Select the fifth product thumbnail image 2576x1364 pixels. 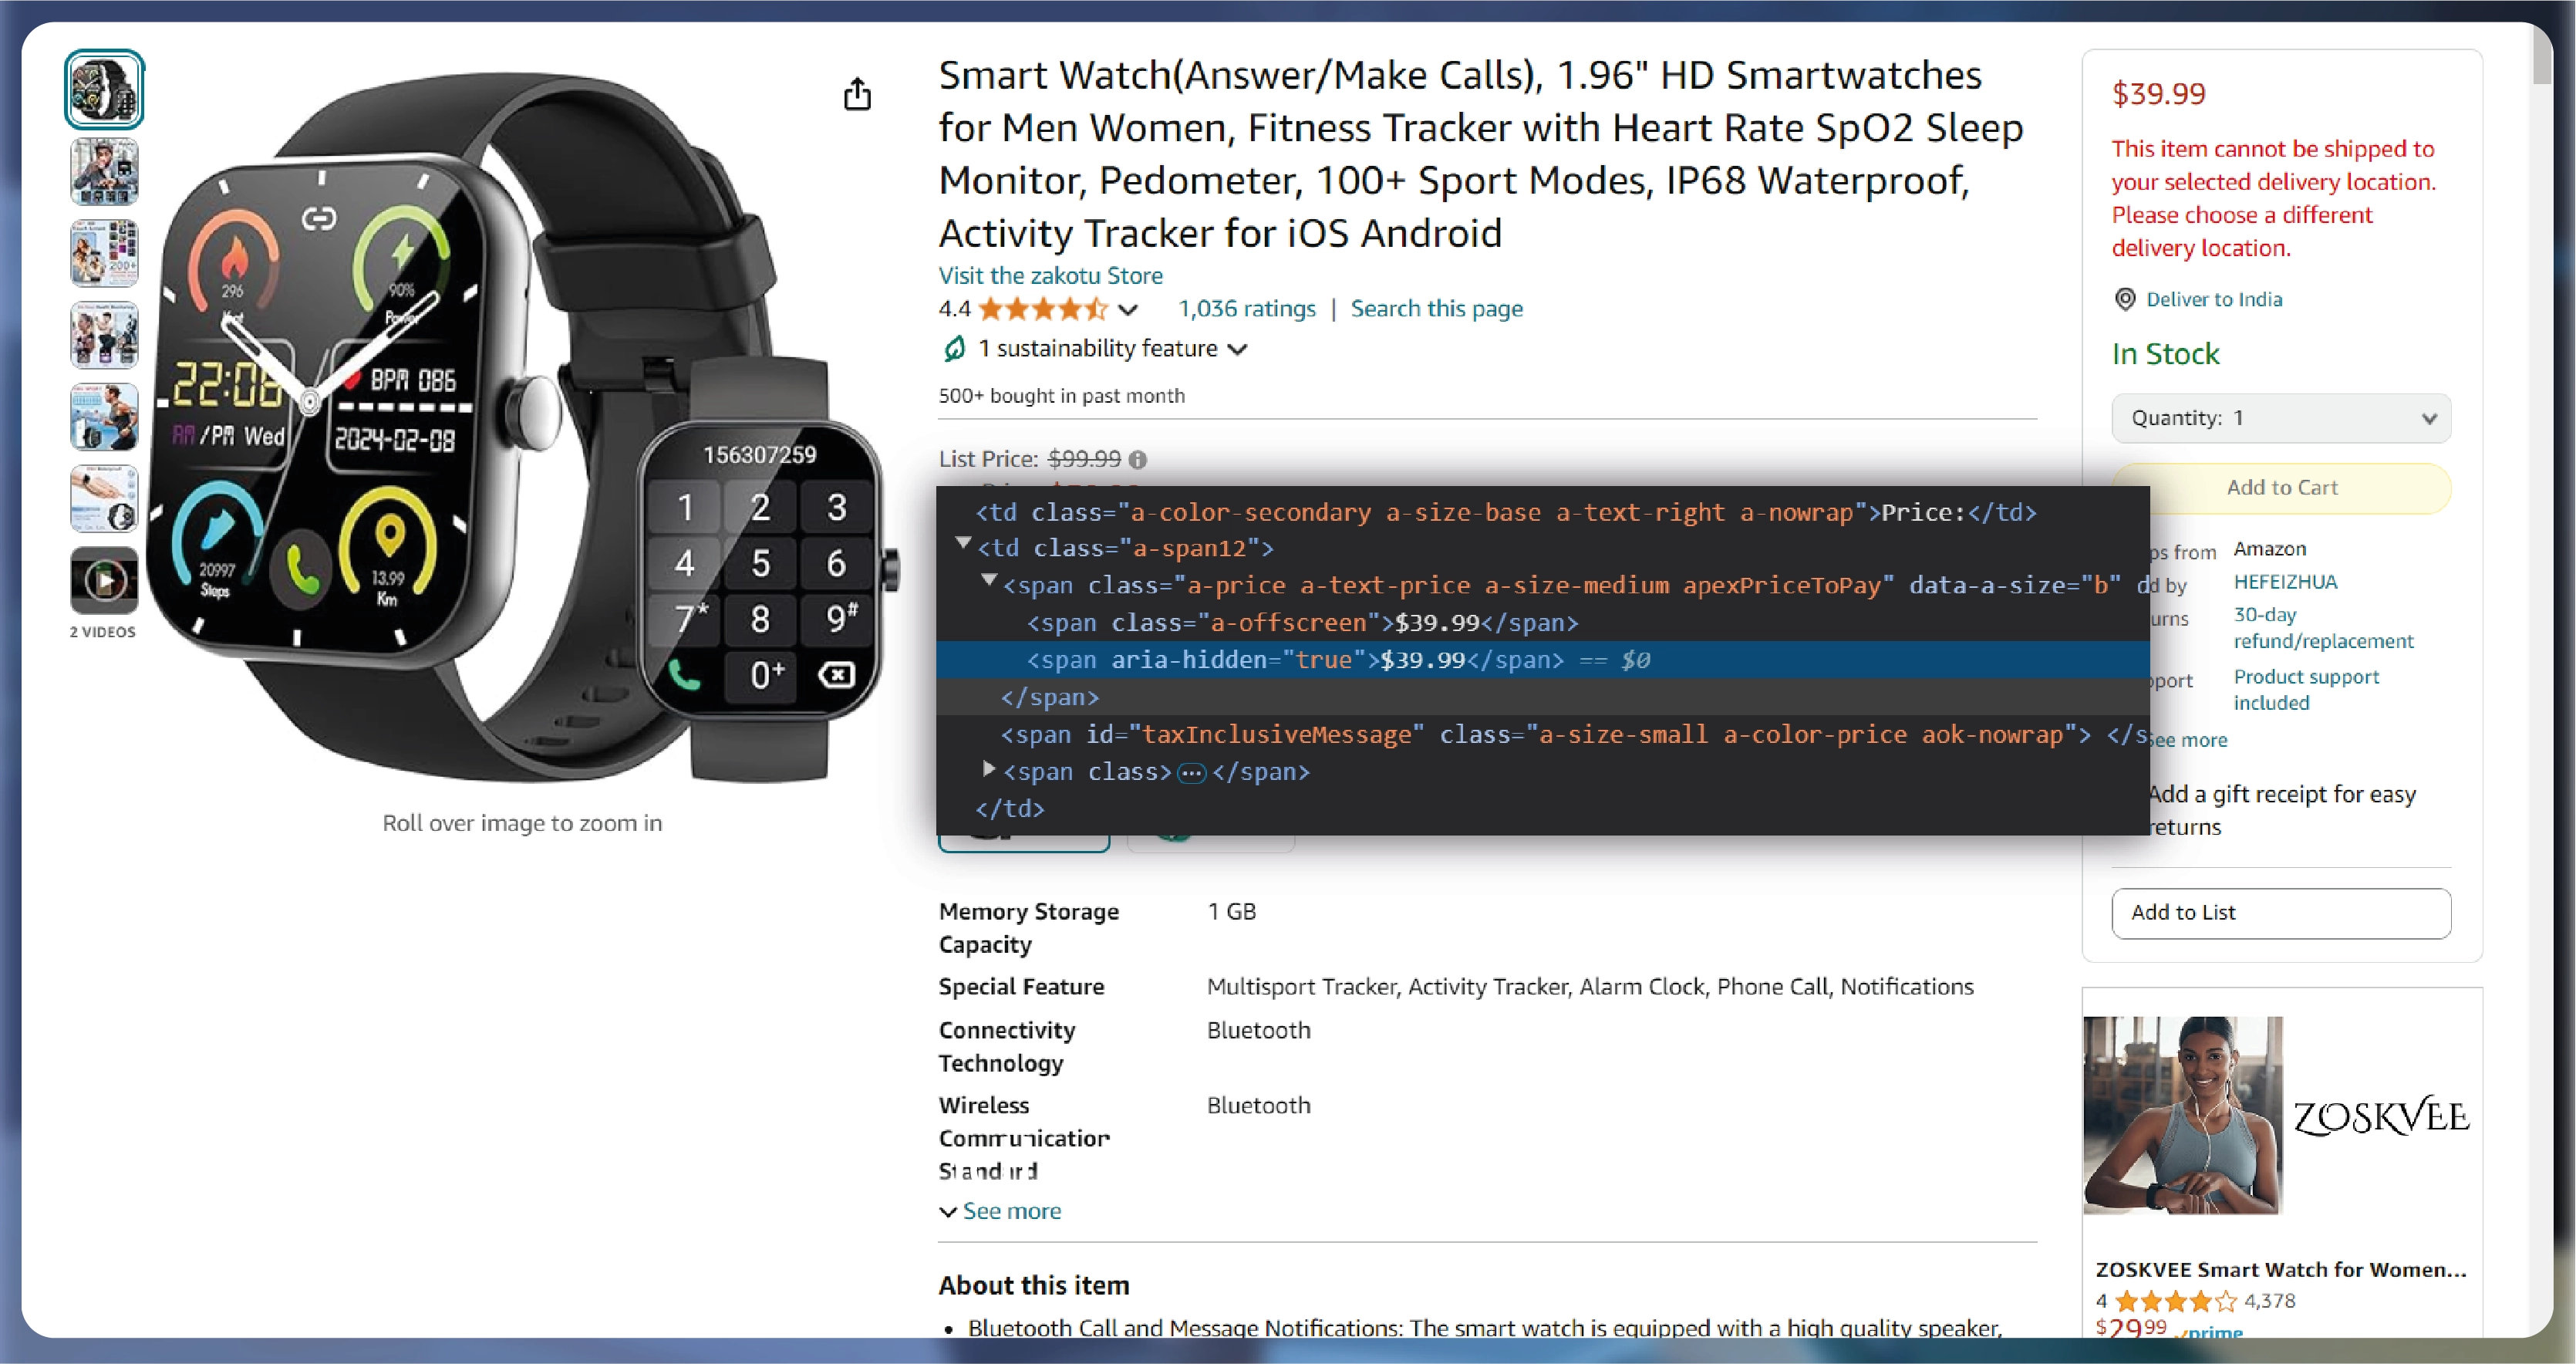(x=104, y=417)
